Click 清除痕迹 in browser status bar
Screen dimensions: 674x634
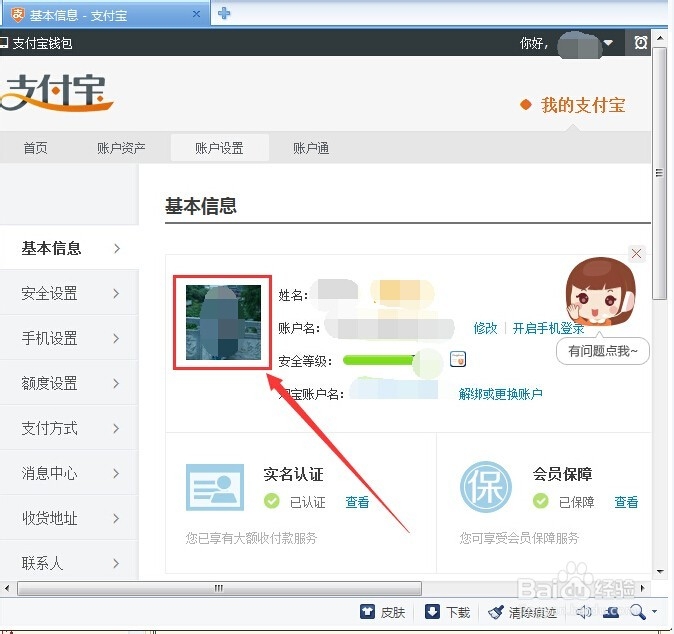pos(522,612)
